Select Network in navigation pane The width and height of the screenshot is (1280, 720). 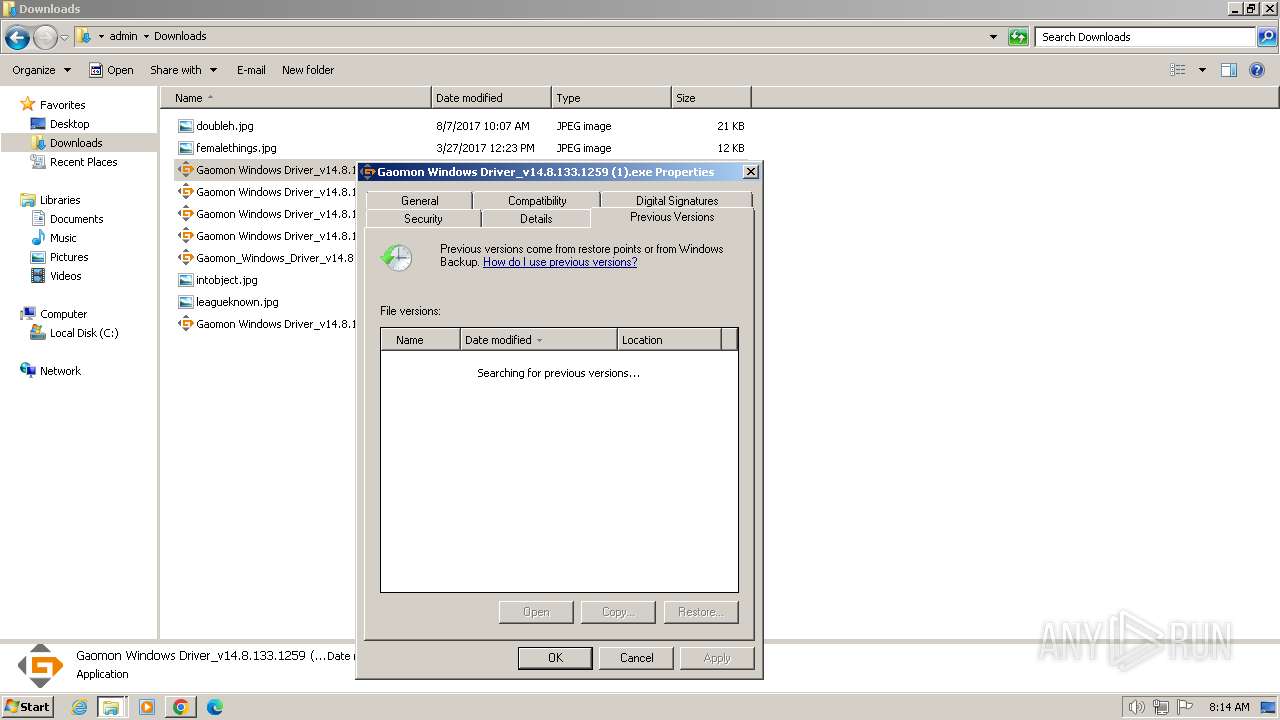pos(60,371)
